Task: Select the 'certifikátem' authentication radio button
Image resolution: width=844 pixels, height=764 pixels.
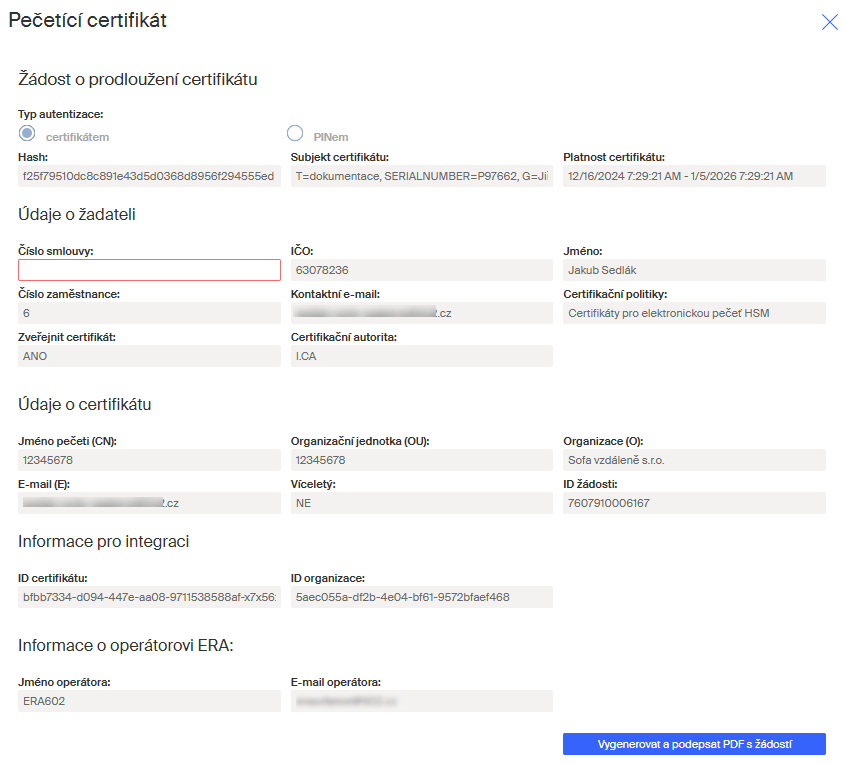Action: [x=27, y=134]
